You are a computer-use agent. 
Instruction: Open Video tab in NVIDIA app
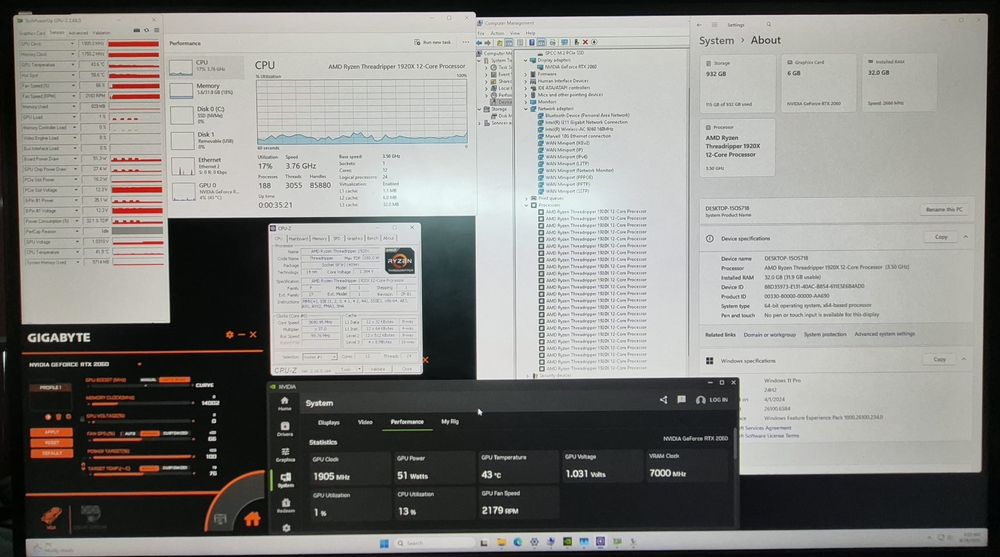(x=365, y=422)
